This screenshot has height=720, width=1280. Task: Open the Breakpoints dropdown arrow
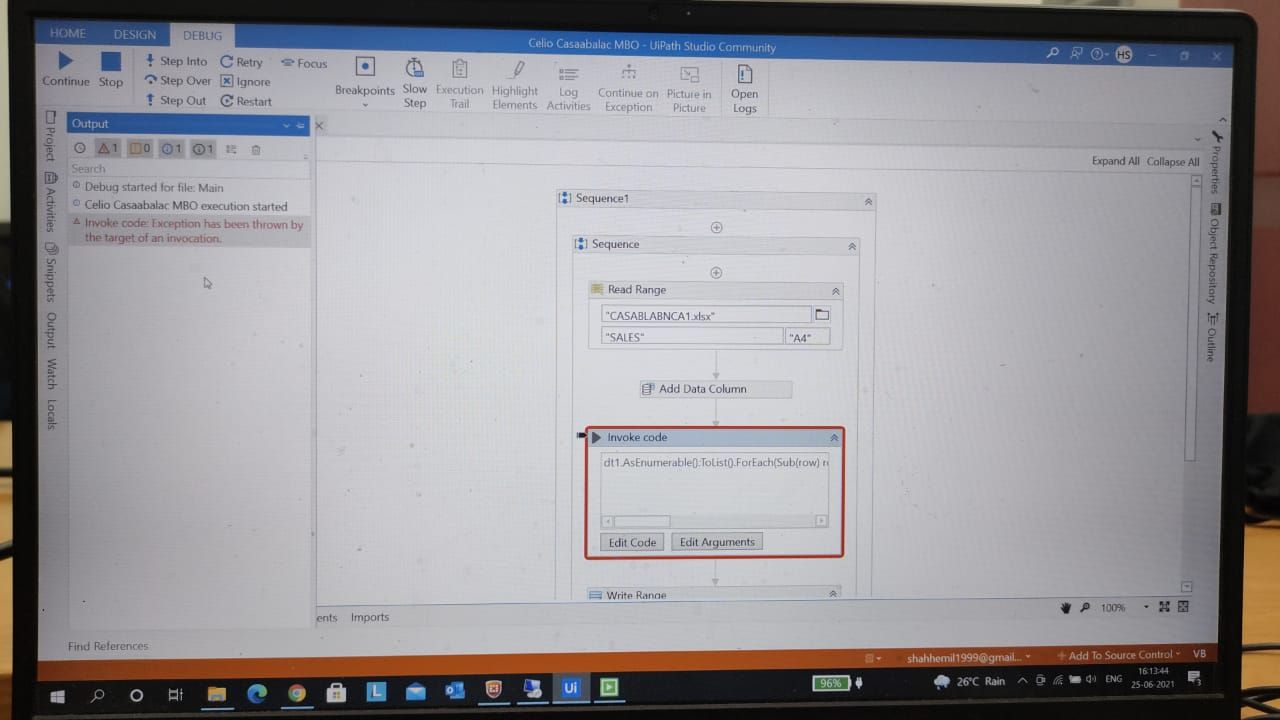pyautogui.click(x=365, y=104)
